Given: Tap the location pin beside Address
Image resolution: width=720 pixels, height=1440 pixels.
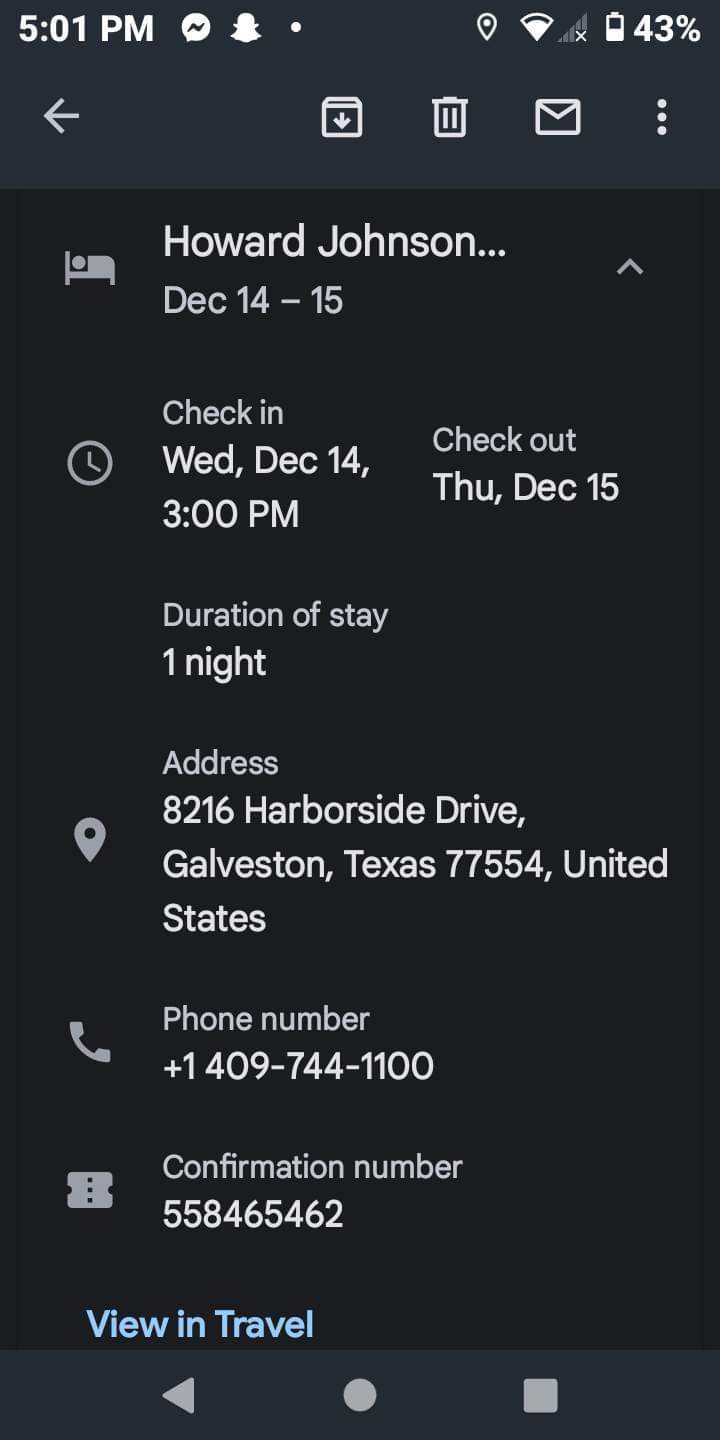Looking at the screenshot, I should coord(90,839).
